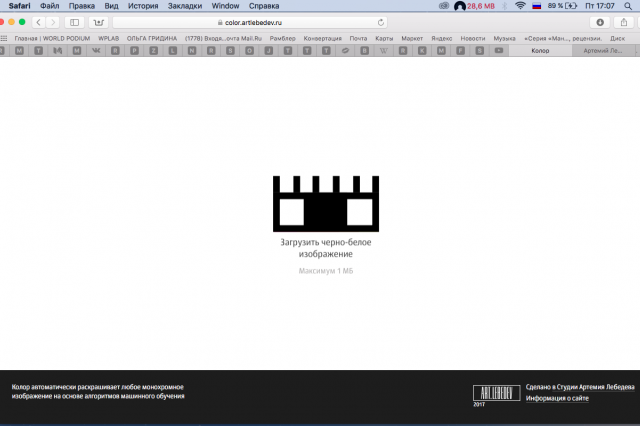Switch to the Колор tab
The image size is (640, 426).
click(540, 51)
